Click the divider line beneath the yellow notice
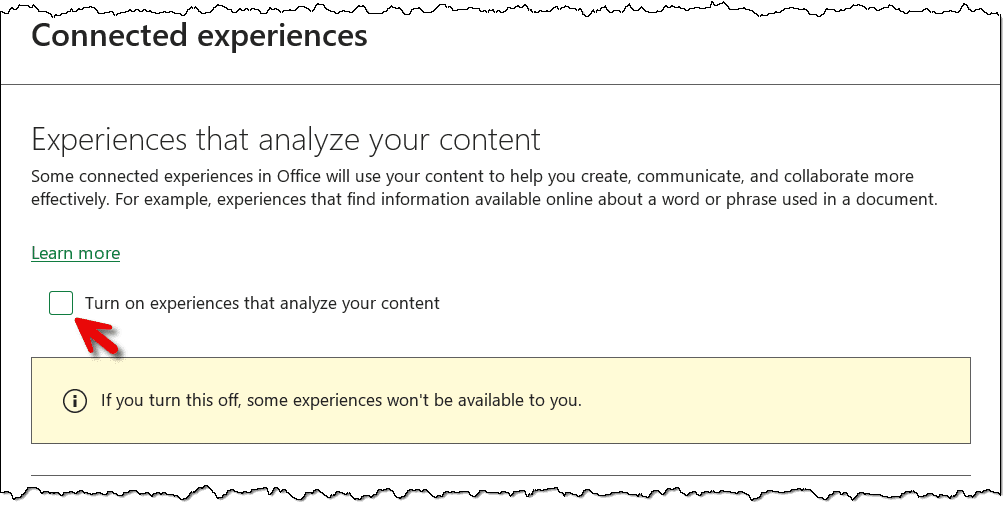Viewport: 1007px width, 508px height. (500, 475)
